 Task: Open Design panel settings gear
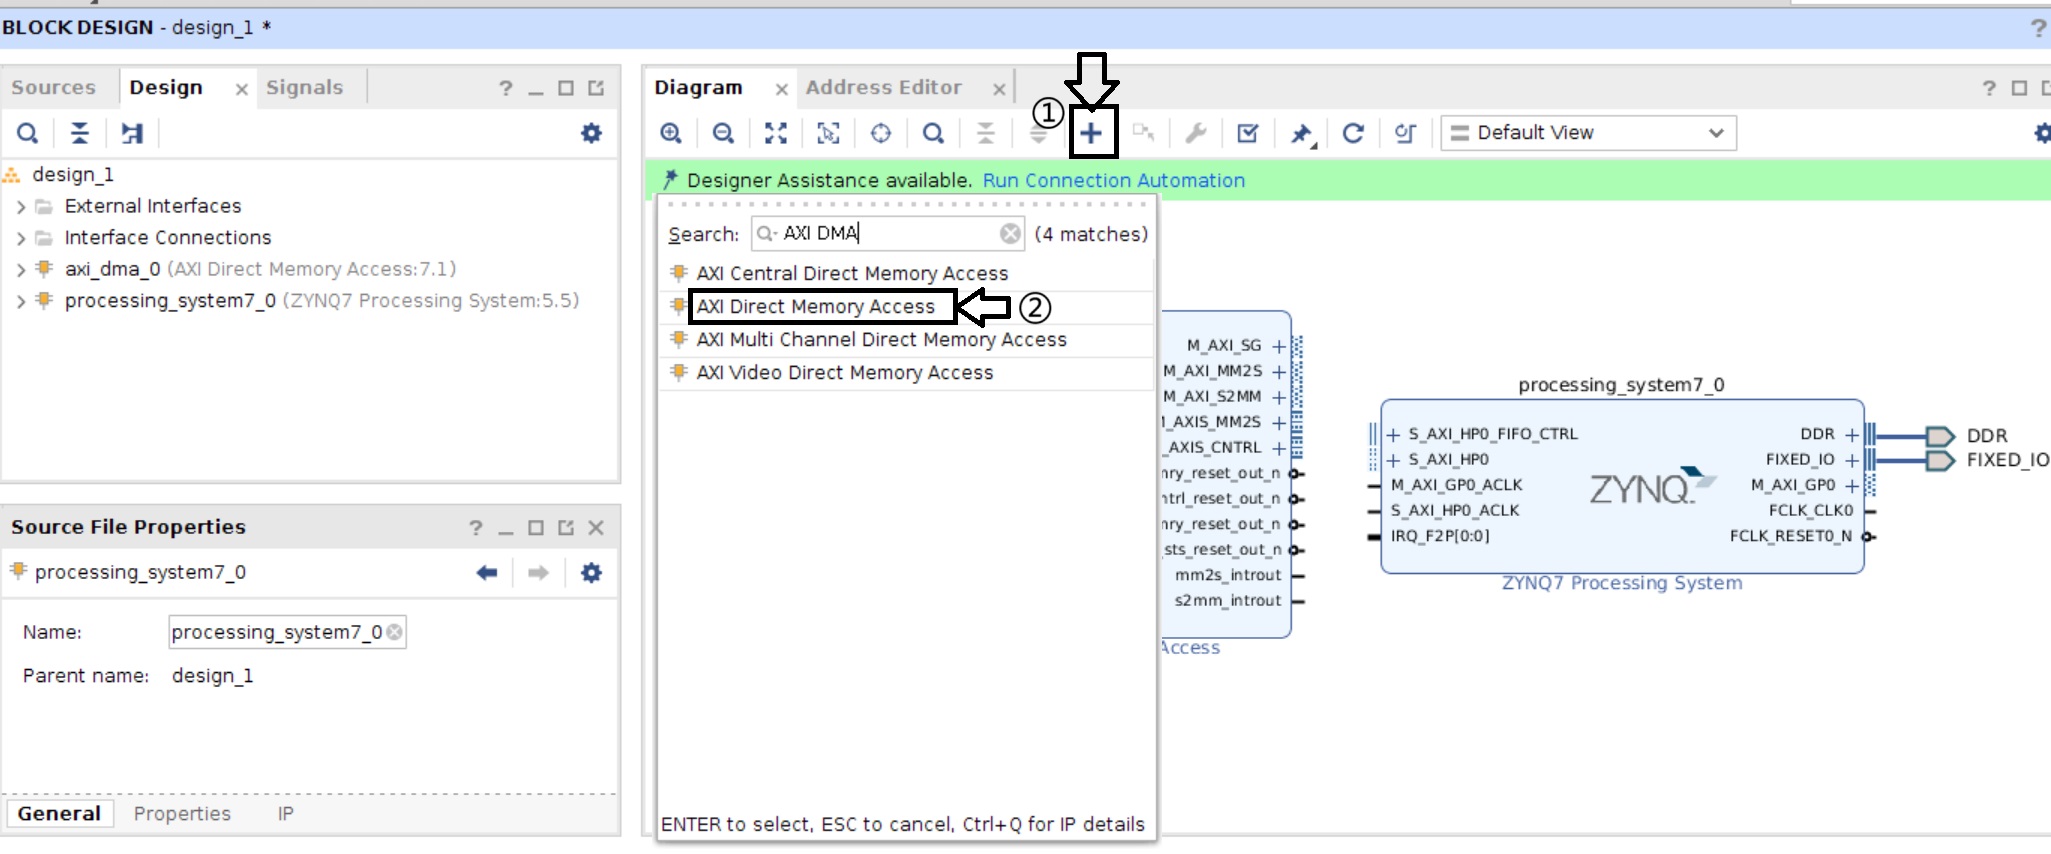tap(592, 133)
